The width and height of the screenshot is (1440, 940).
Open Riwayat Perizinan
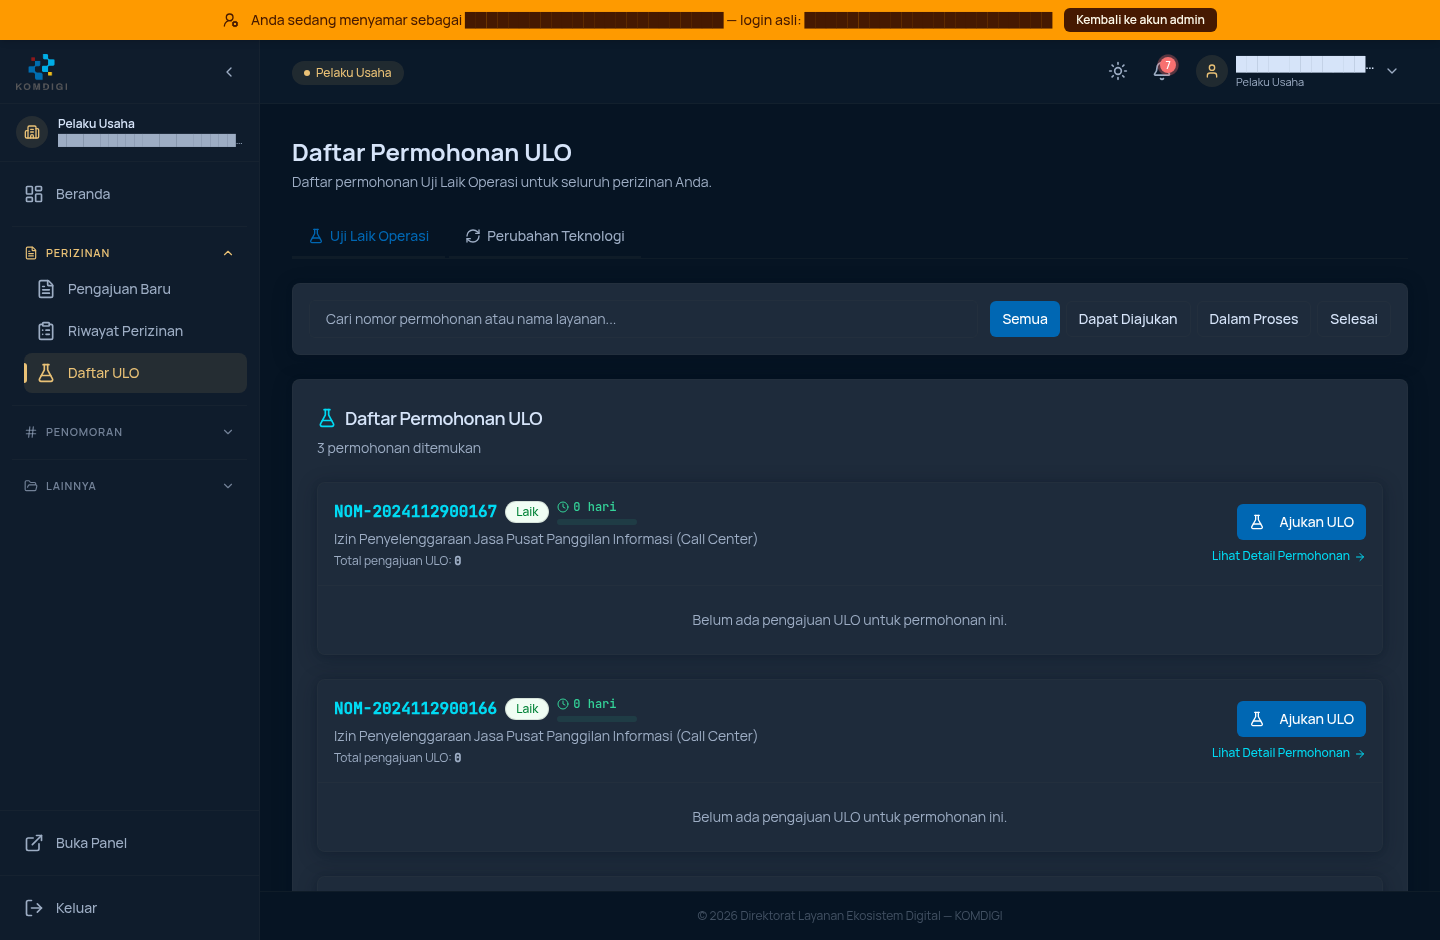tap(135, 331)
